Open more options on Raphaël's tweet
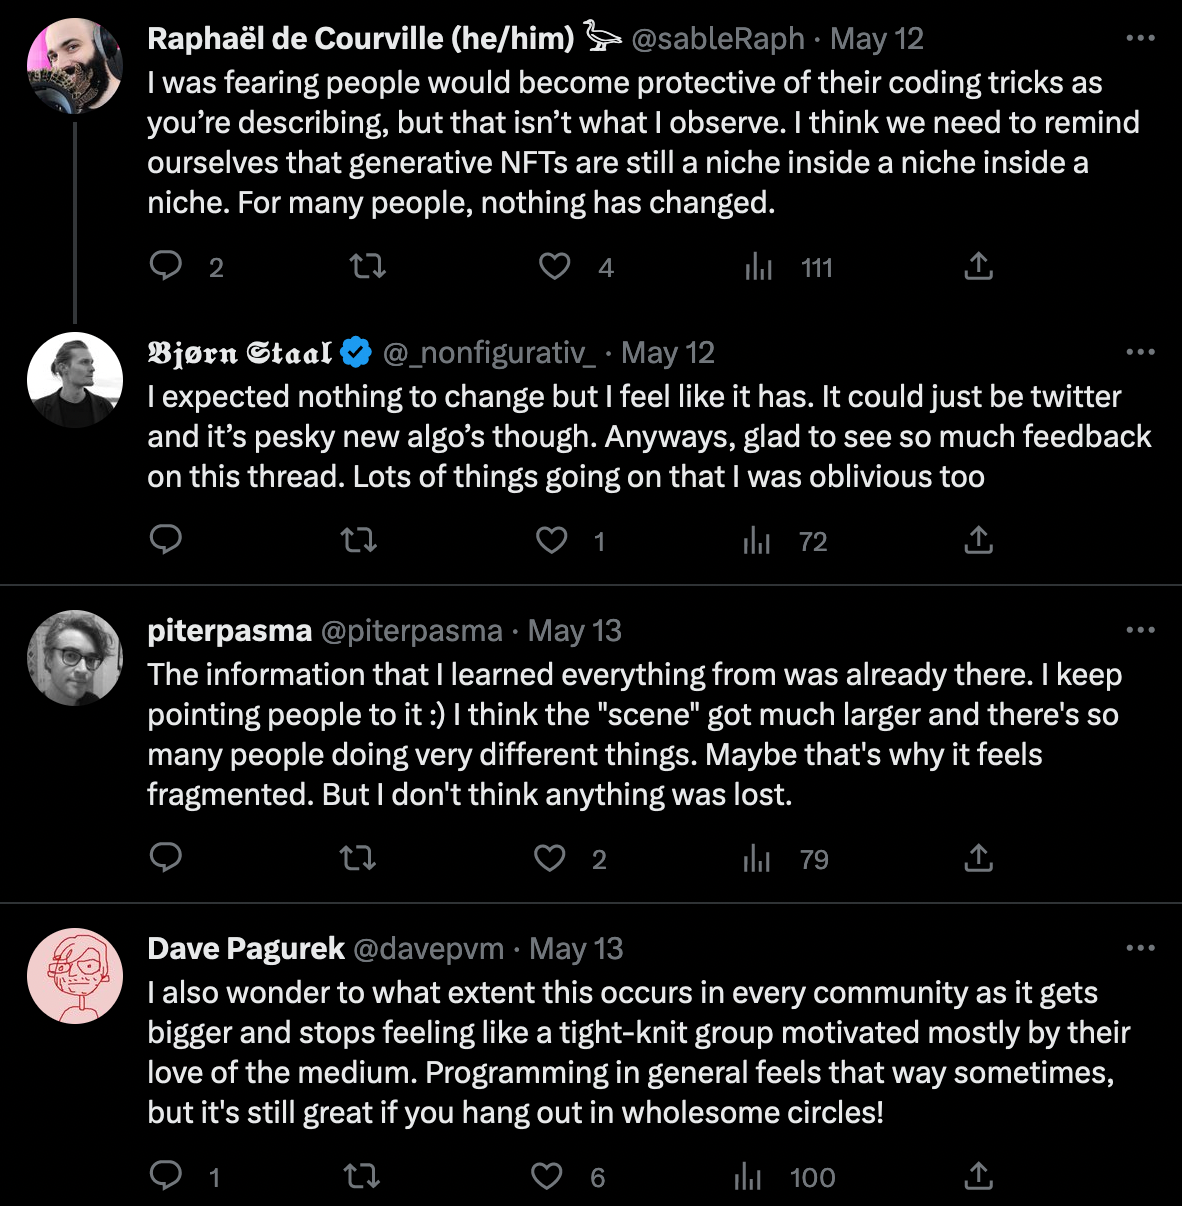Viewport: 1182px width, 1206px height. [x=1140, y=39]
